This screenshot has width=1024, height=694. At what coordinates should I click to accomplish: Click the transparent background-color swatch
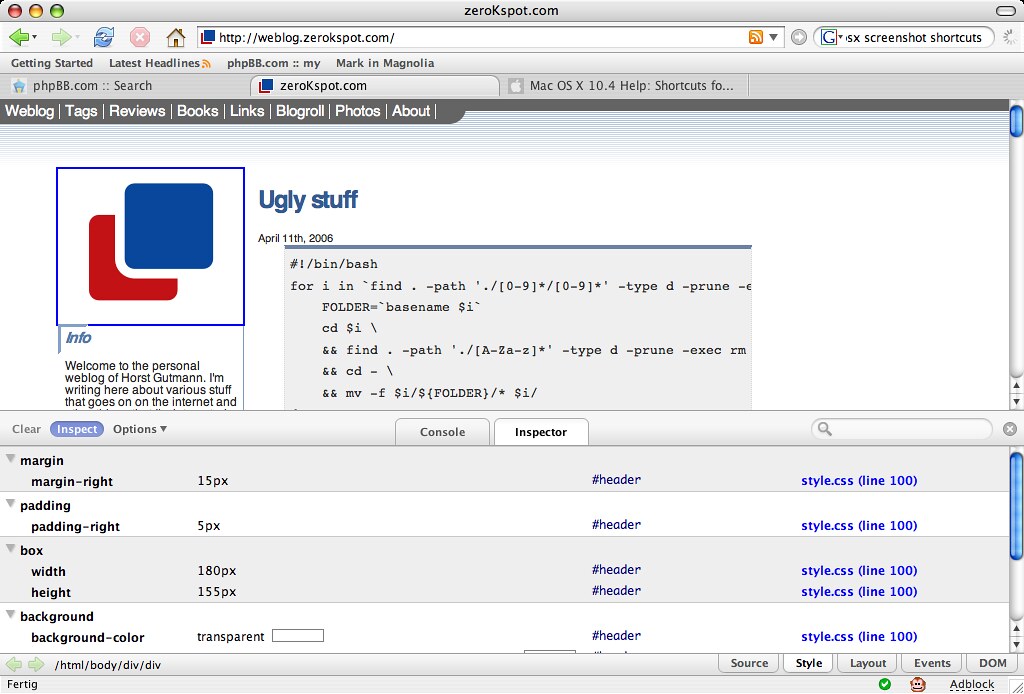pyautogui.click(x=299, y=634)
